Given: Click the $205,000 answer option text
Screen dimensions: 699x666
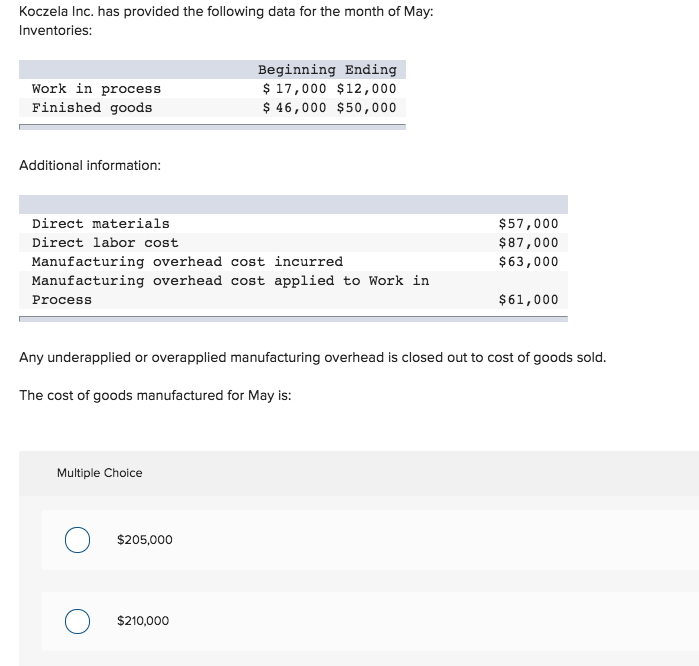Looking at the screenshot, I should (x=145, y=540).
